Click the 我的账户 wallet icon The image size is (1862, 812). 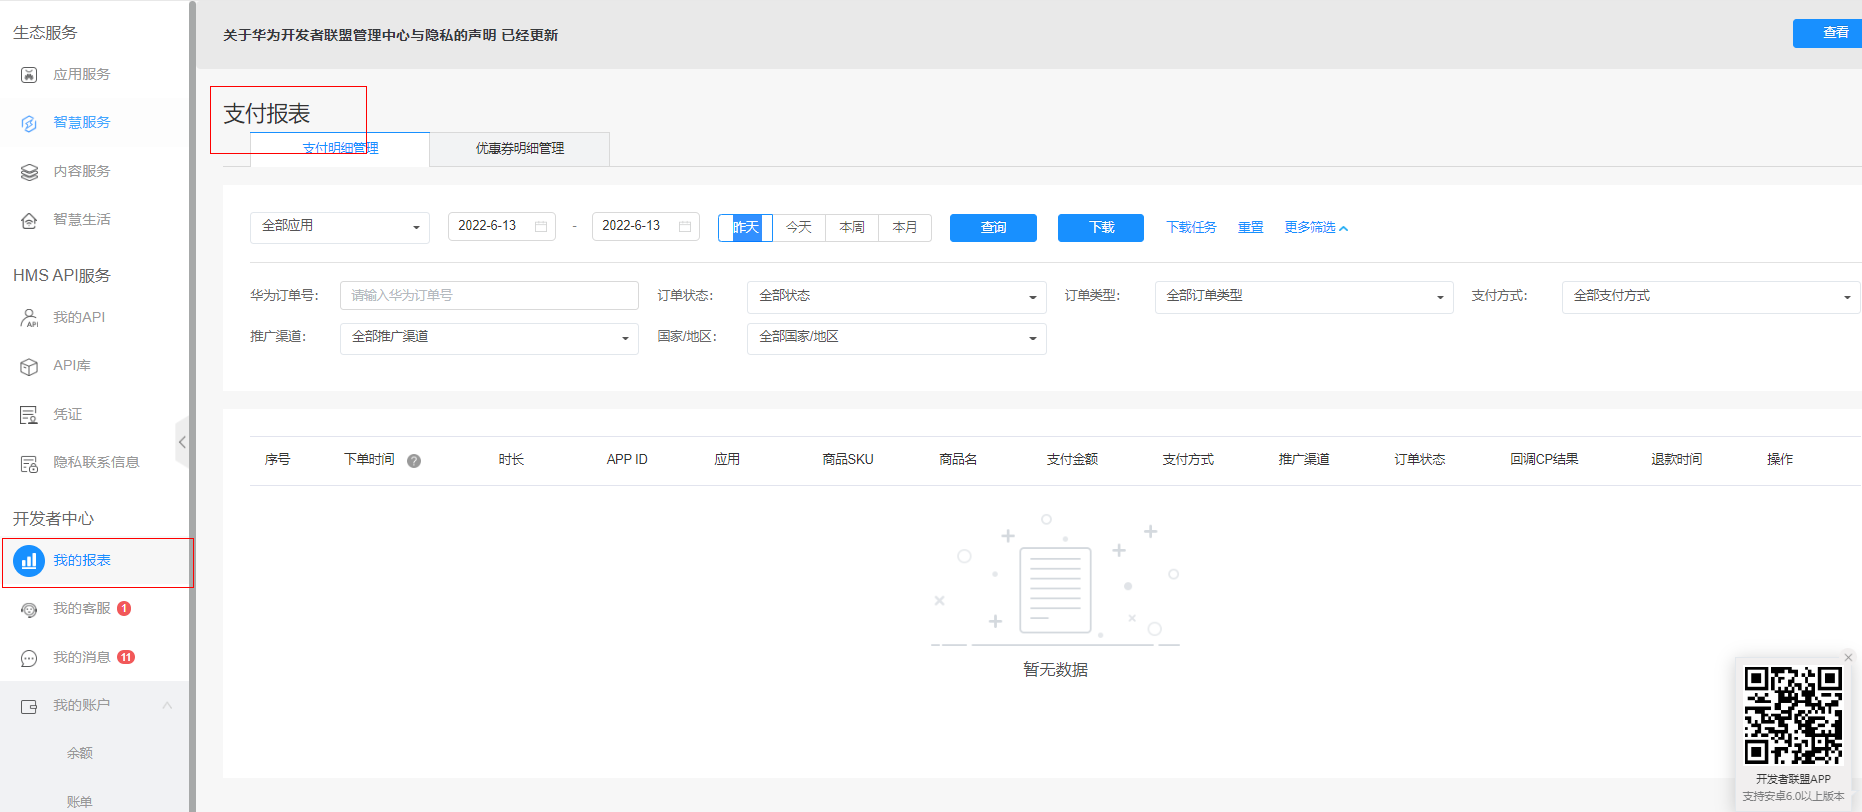tap(29, 706)
